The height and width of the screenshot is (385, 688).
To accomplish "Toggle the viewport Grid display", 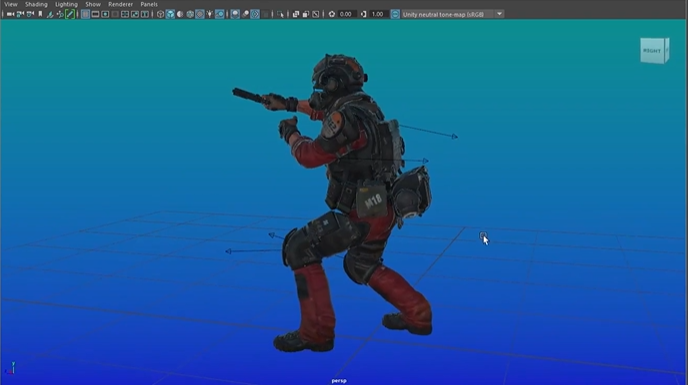I will (x=85, y=14).
